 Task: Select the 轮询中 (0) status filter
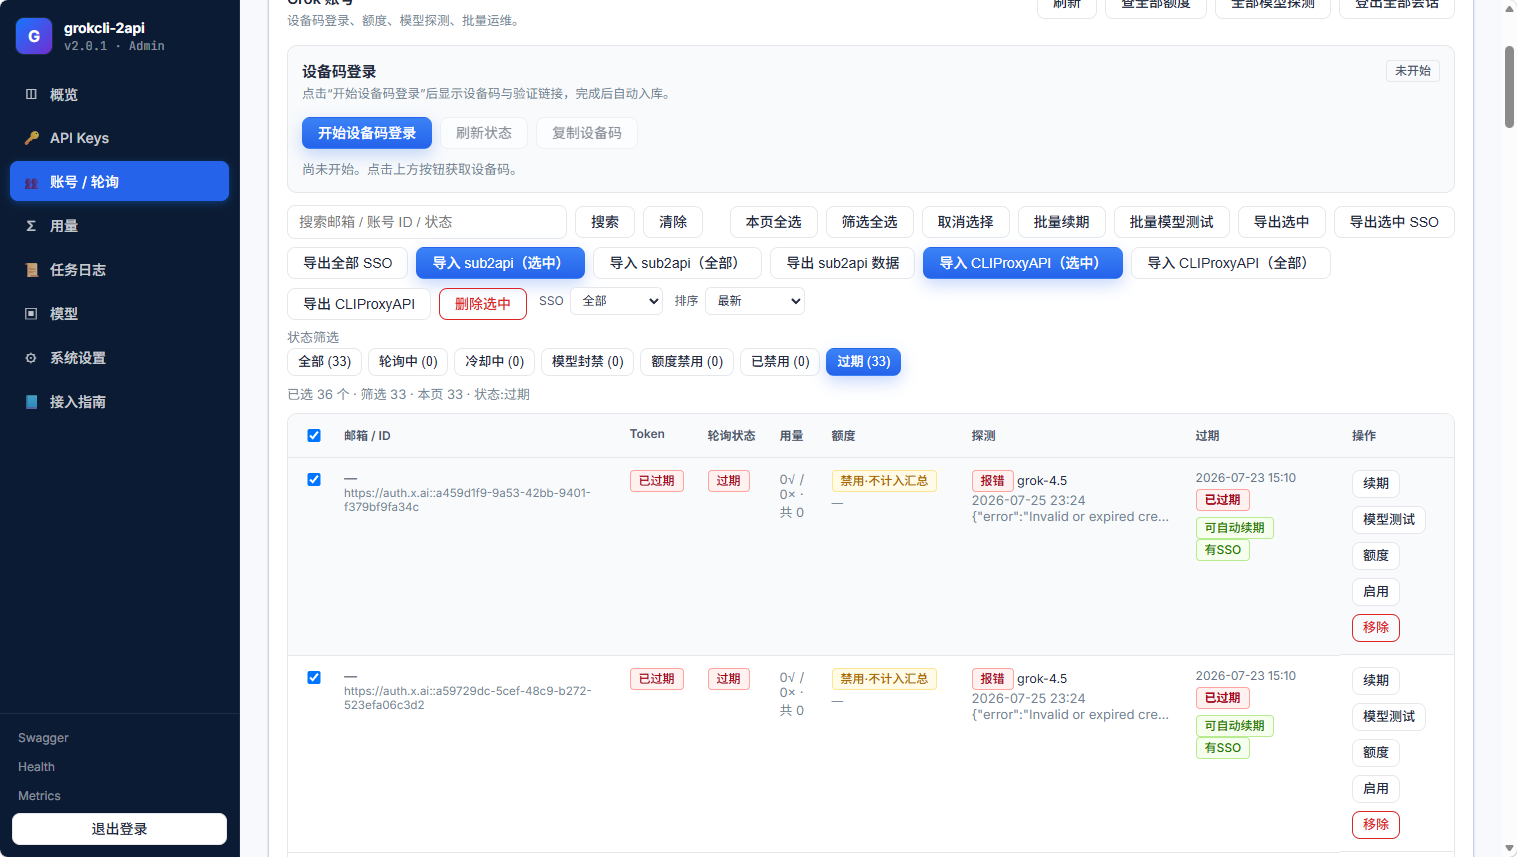[408, 361]
